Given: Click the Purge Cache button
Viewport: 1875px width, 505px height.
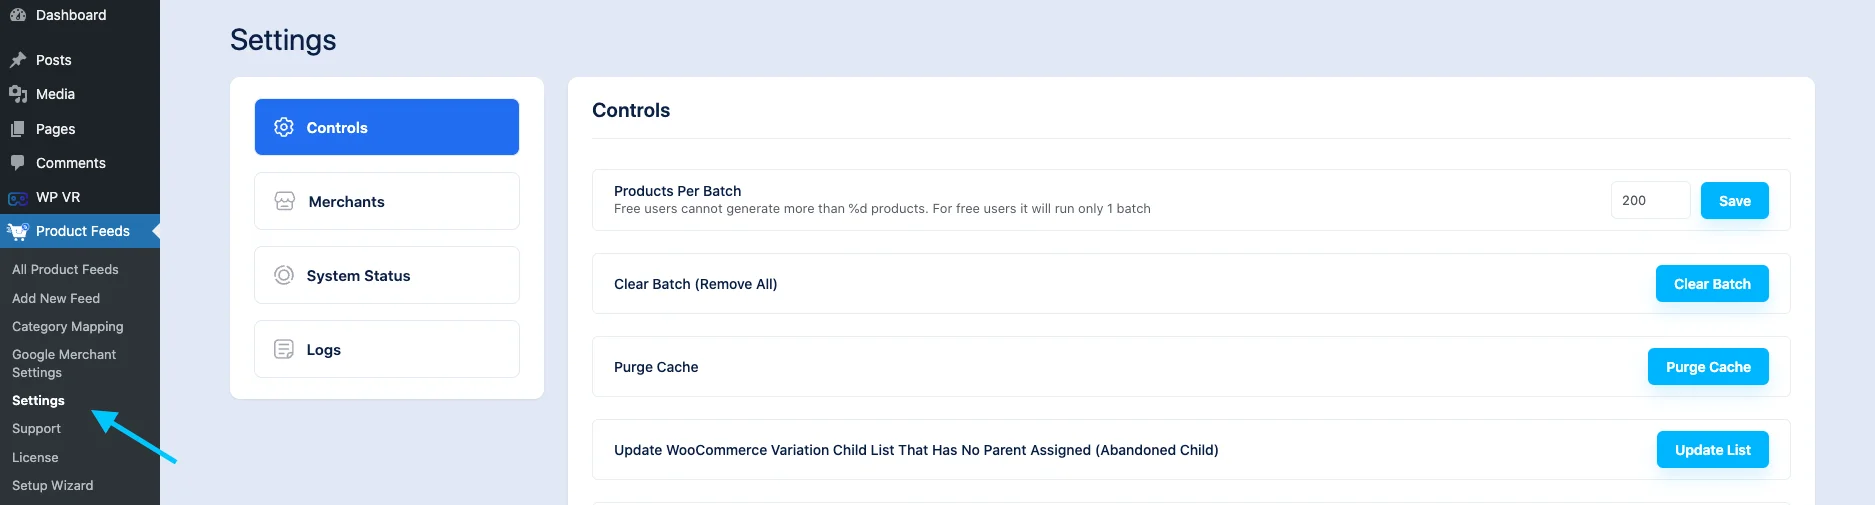Looking at the screenshot, I should [1708, 367].
